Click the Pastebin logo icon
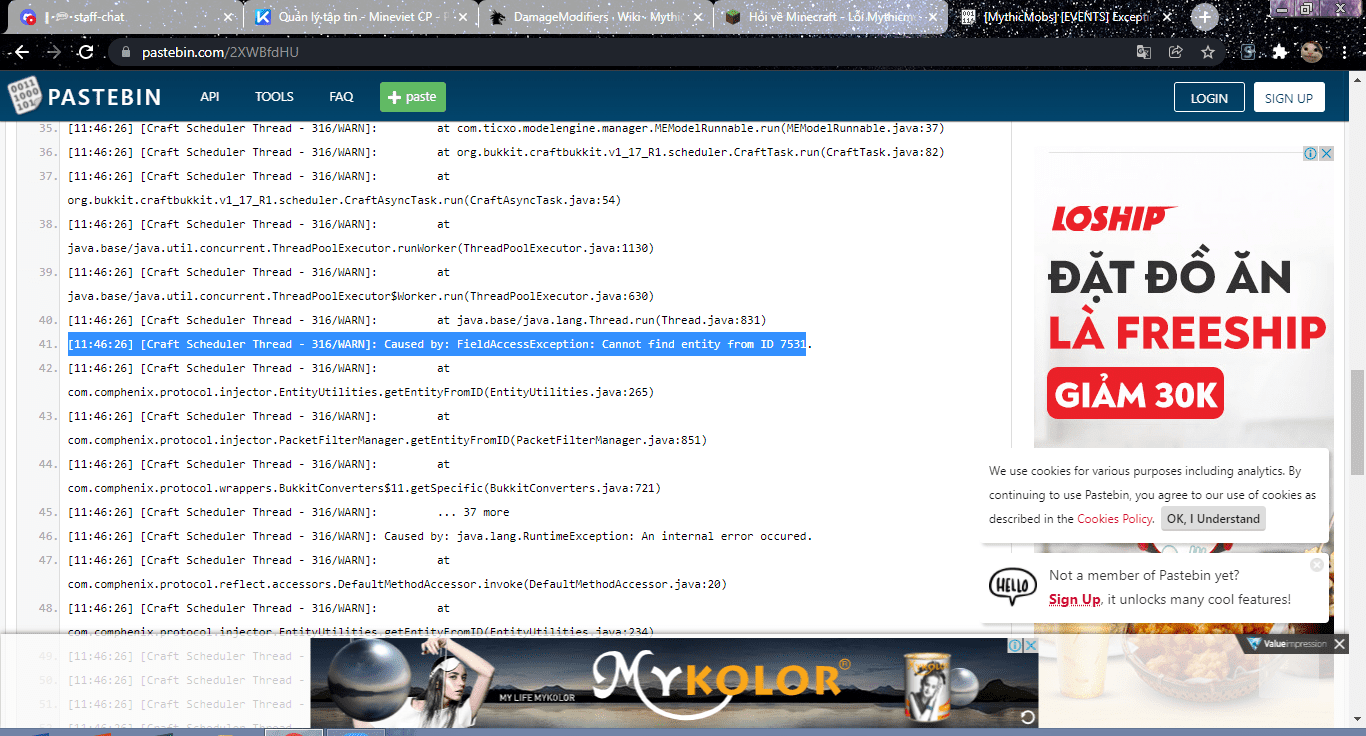The height and width of the screenshot is (736, 1366). (24, 97)
